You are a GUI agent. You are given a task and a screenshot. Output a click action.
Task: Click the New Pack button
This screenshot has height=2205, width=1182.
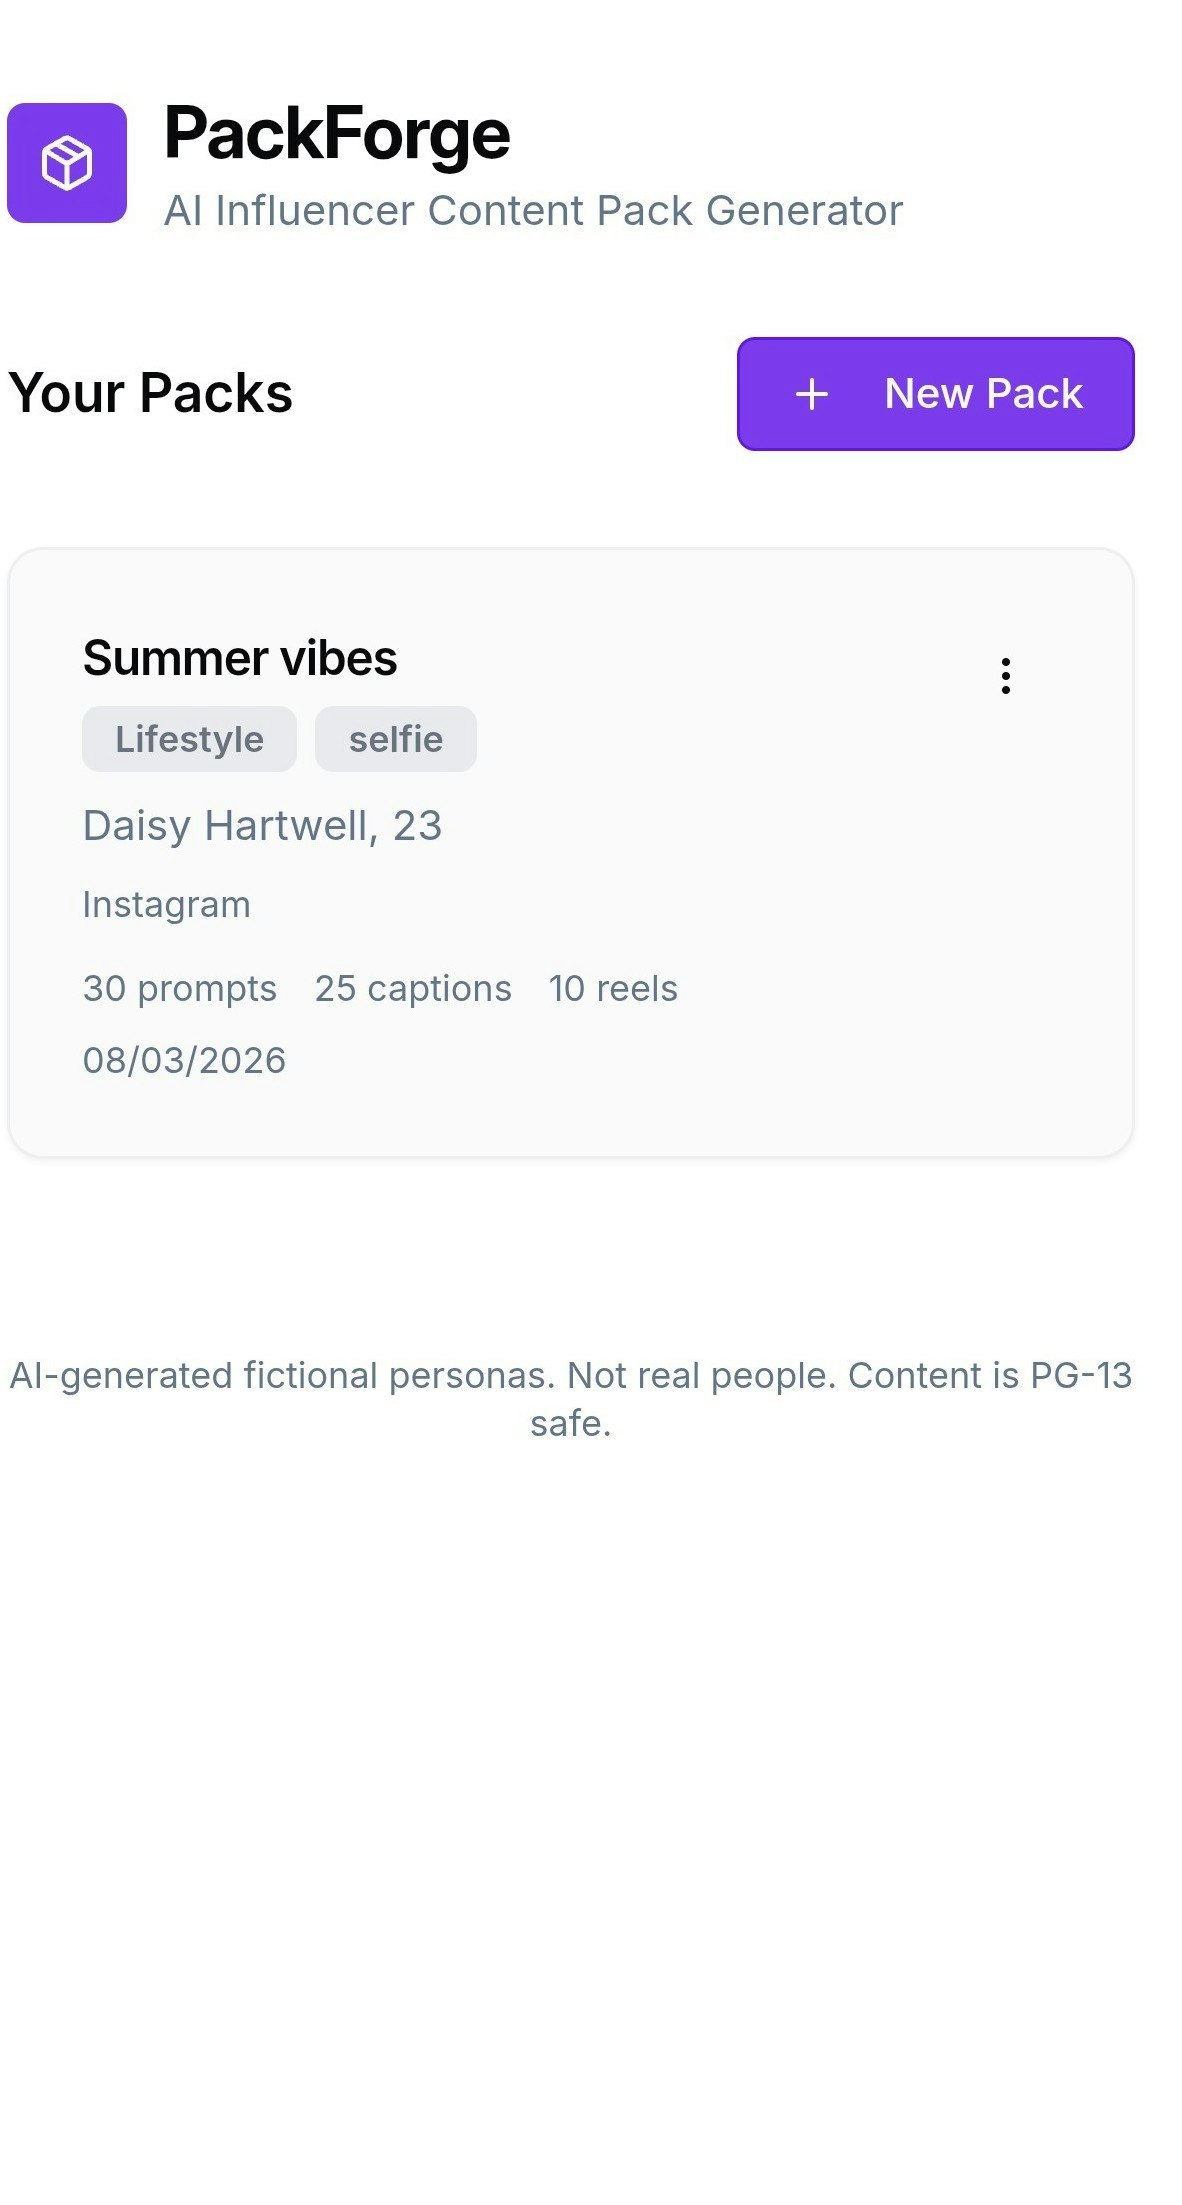coord(934,394)
